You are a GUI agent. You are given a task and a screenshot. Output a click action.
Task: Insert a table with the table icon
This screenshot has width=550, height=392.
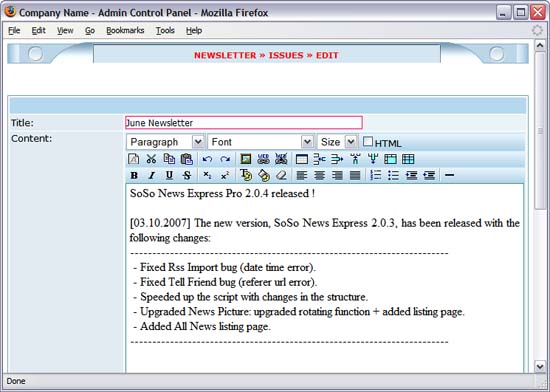coord(302,159)
